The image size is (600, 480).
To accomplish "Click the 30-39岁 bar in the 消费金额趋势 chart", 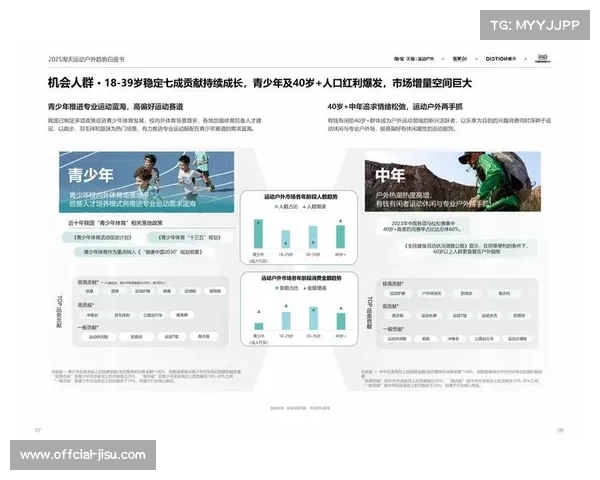I will click(x=313, y=318).
